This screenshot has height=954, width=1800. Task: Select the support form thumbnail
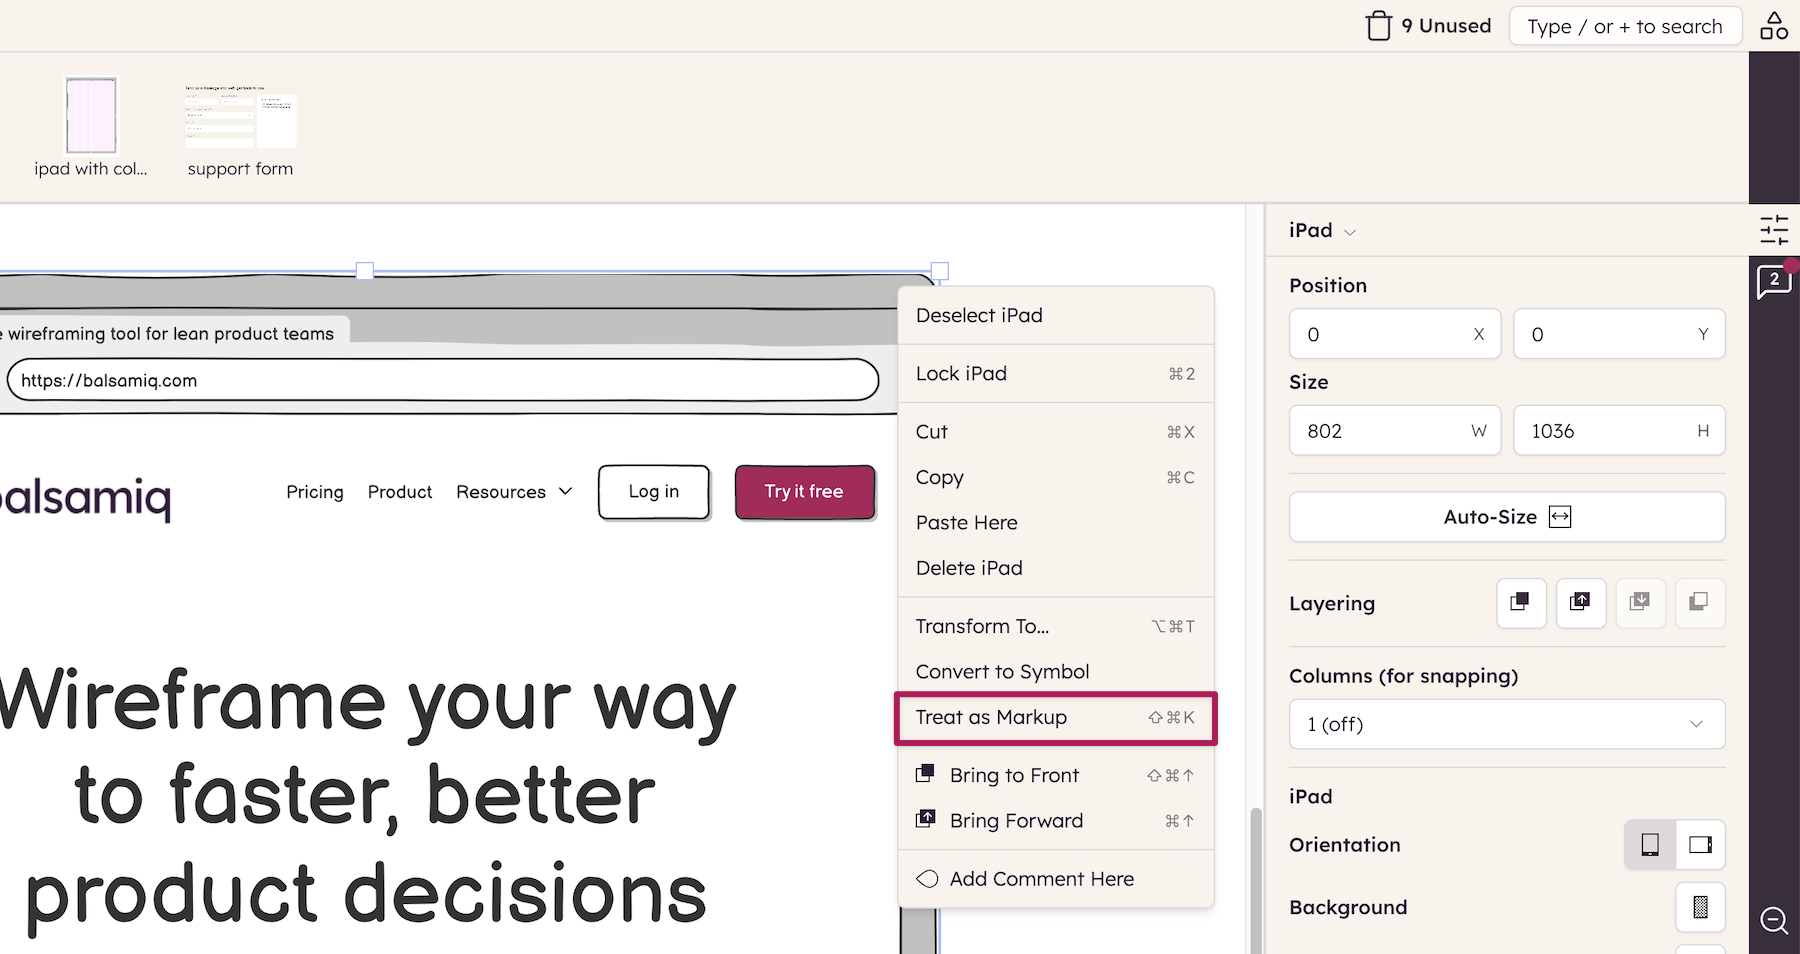(240, 130)
